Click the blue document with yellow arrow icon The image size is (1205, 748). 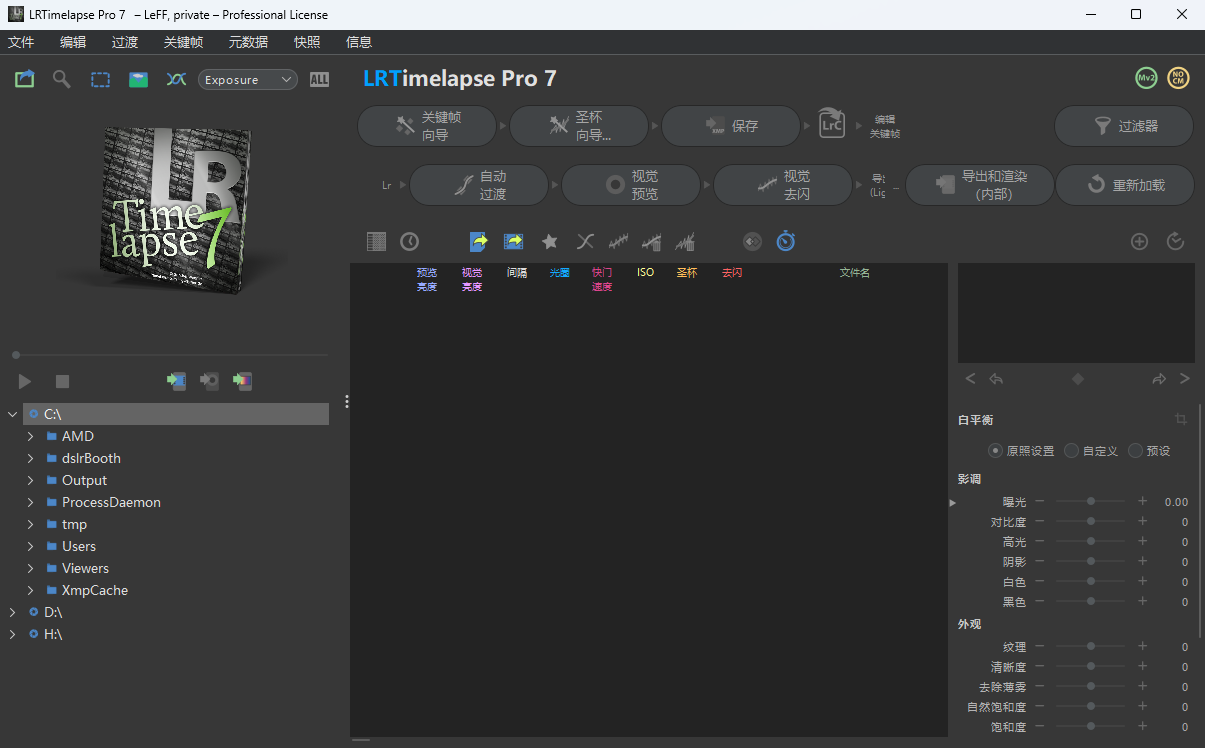pyautogui.click(x=479, y=241)
